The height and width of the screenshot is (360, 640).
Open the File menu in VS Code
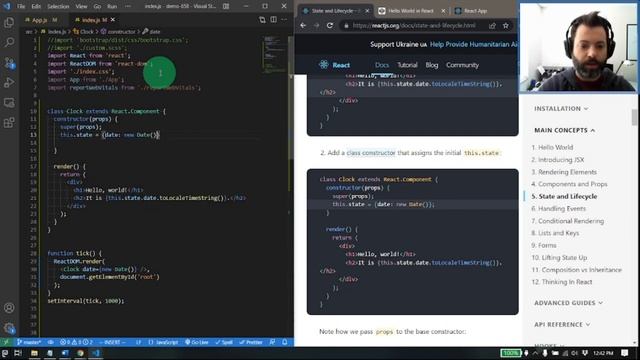click(x=21, y=6)
